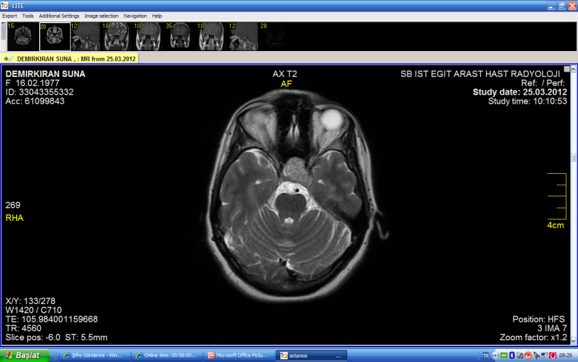Switch to Microsoft Office Picture taskbar item

click(x=239, y=355)
